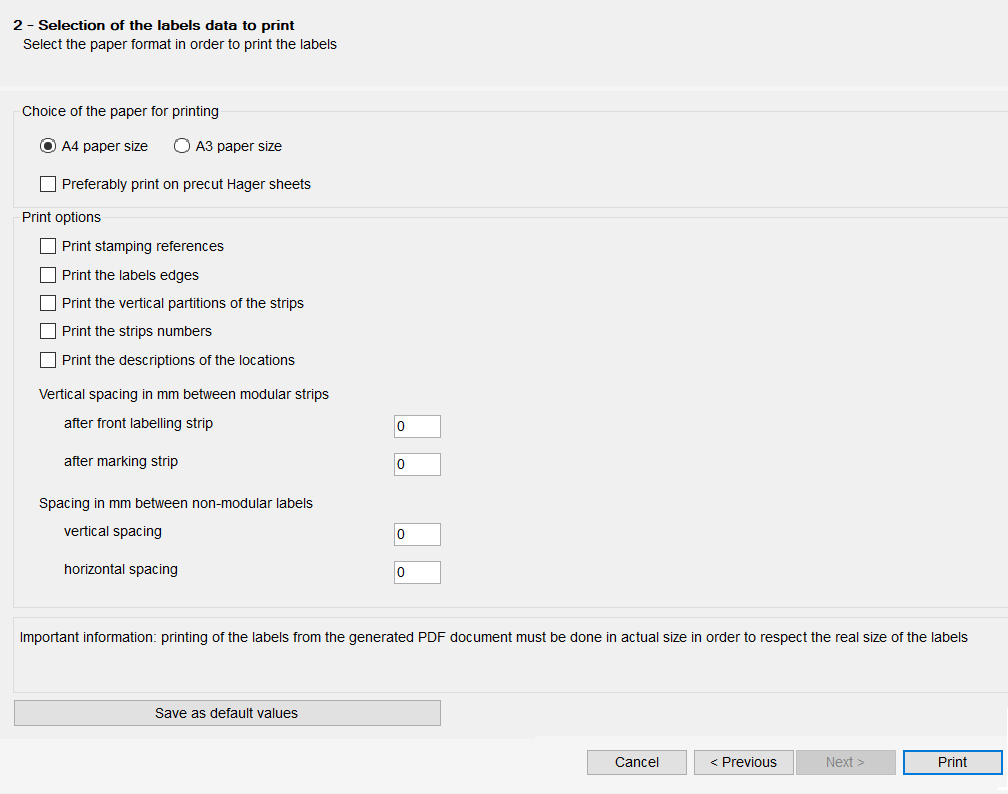Focus the 'after marking strip' spacing field
The image size is (1008, 794).
[417, 463]
